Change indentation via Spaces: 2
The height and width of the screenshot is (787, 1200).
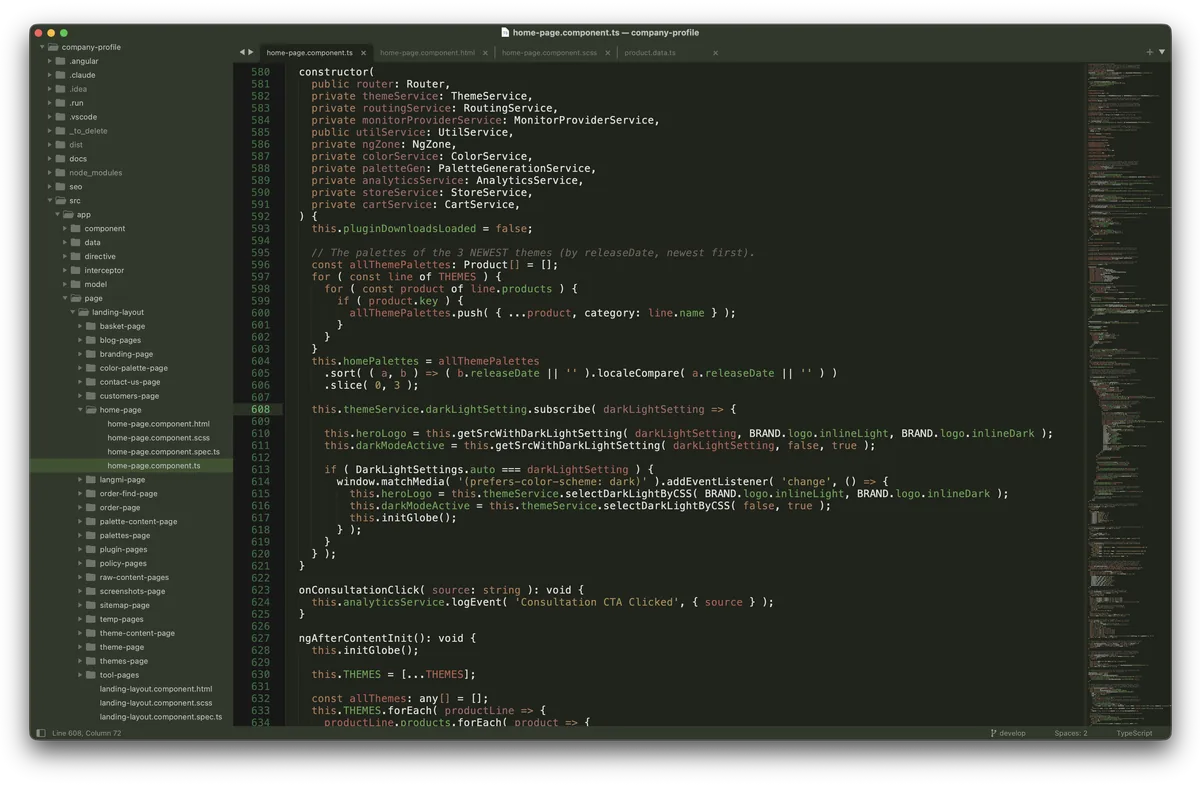pos(1070,733)
